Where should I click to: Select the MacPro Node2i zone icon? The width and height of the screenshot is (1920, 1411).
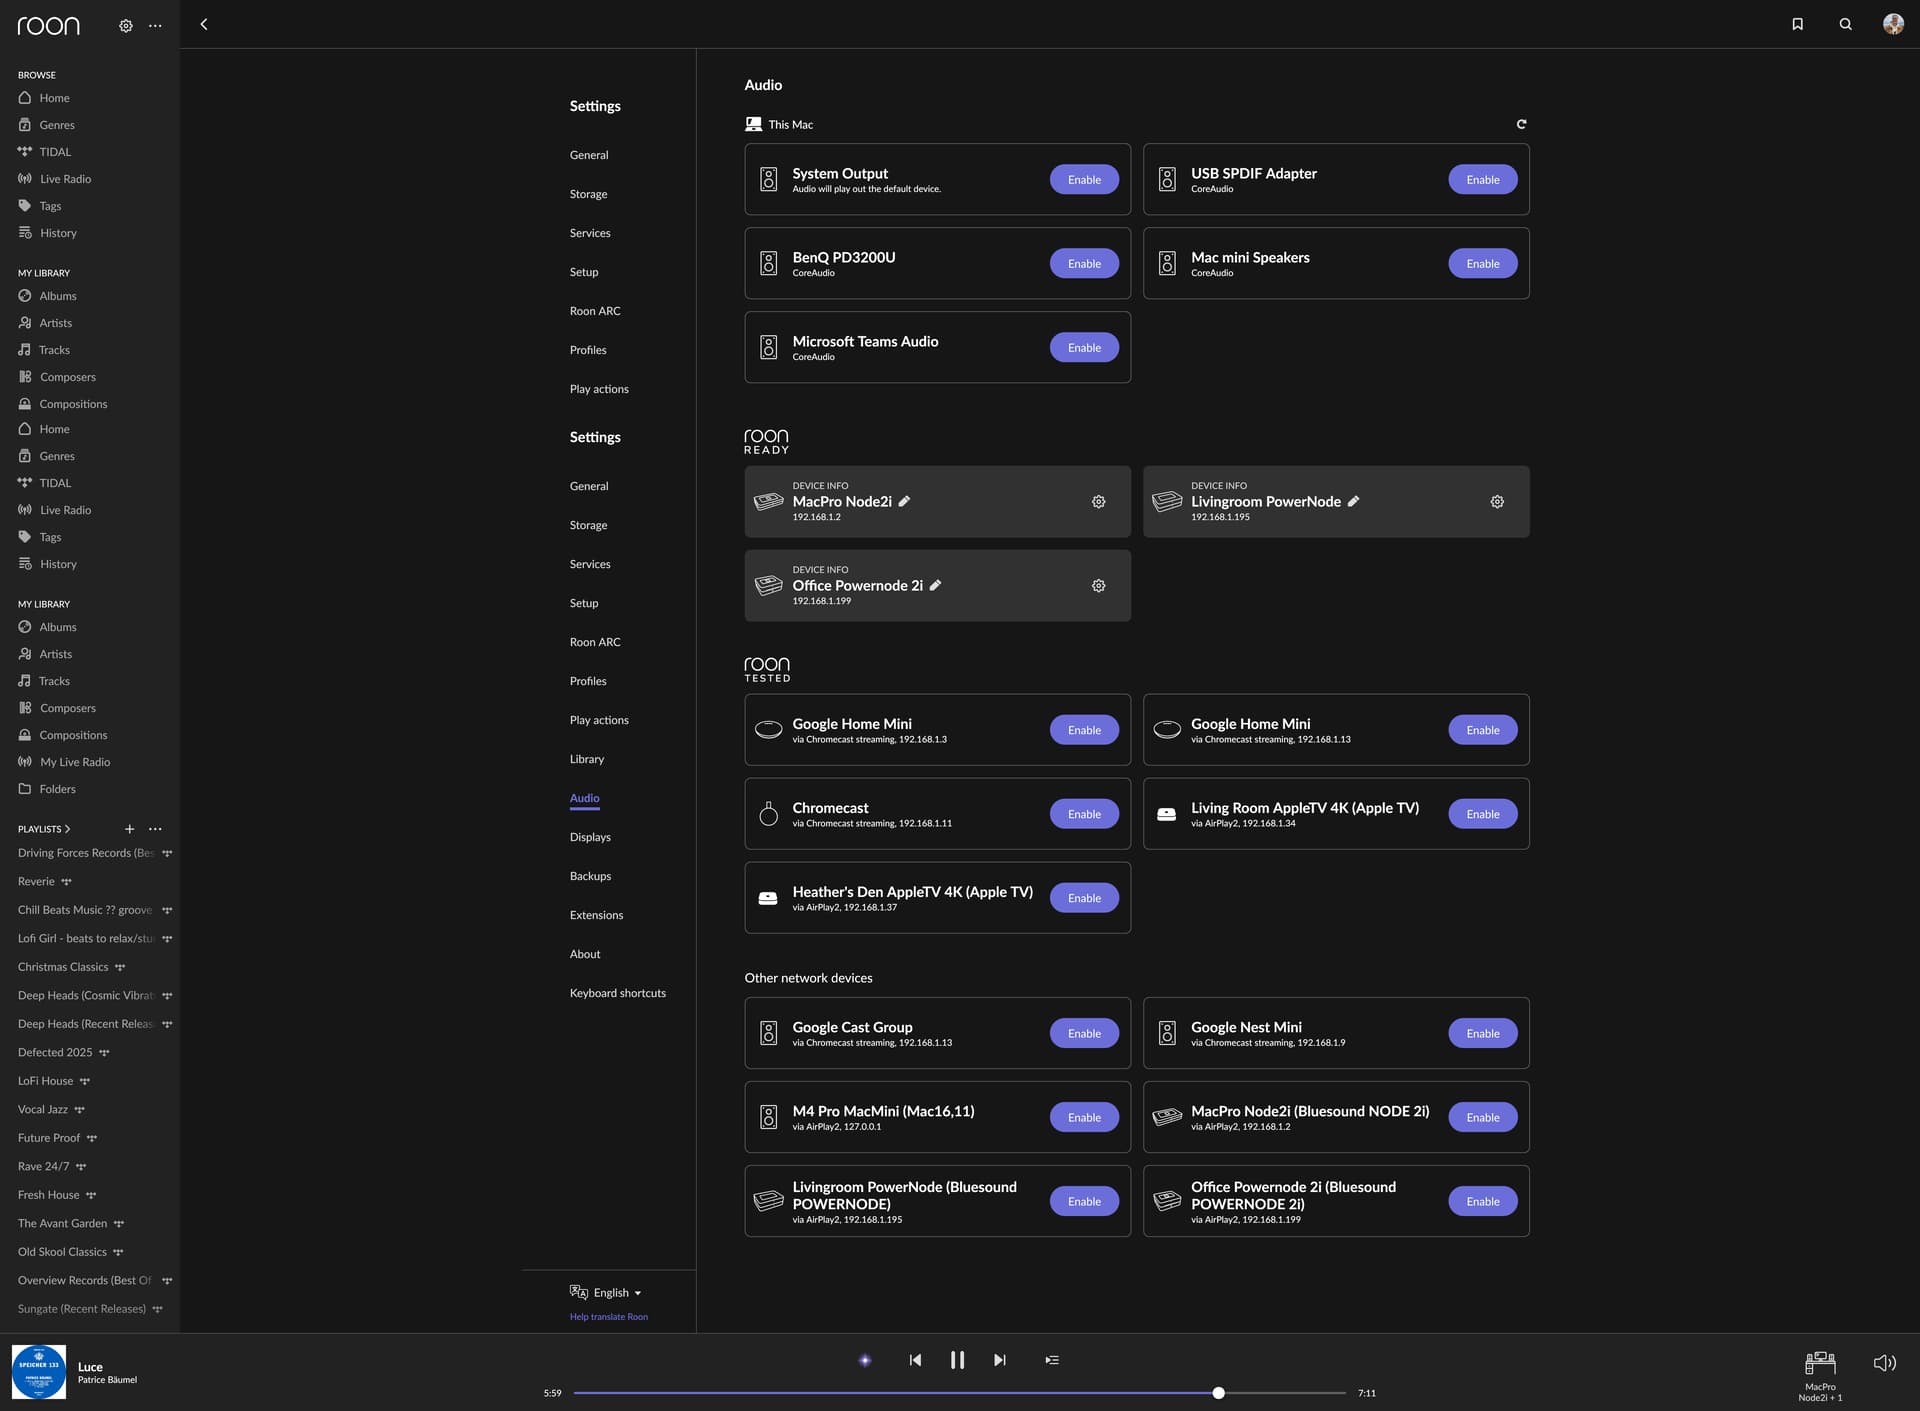[1820, 1363]
